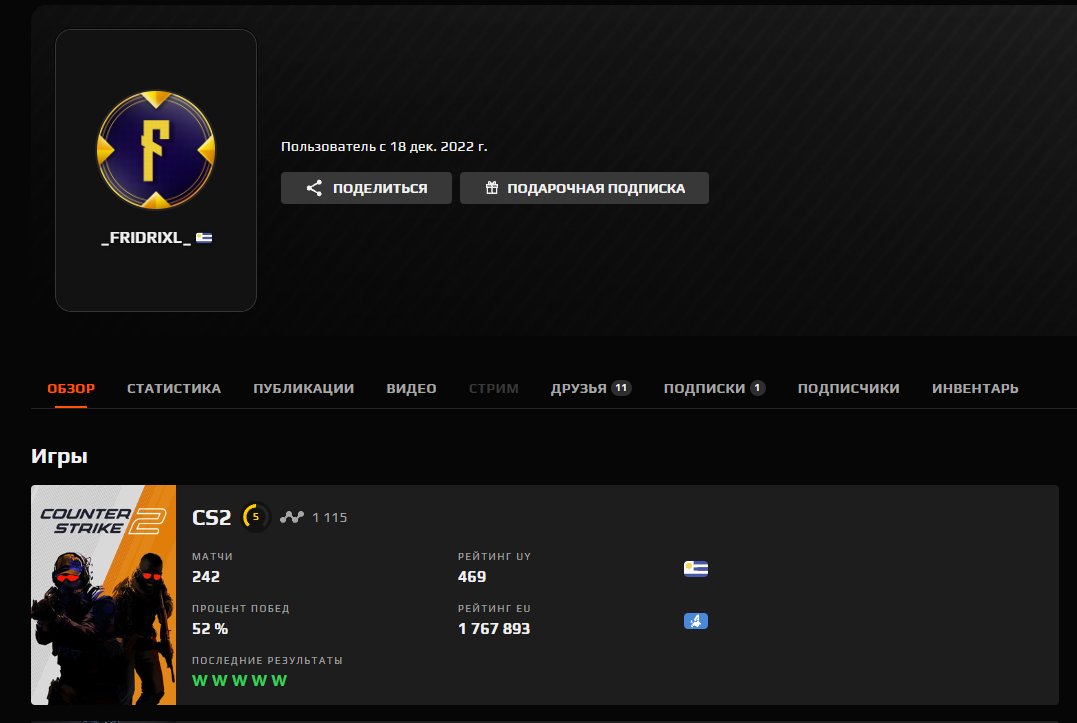The width and height of the screenshot is (1077, 723).
Task: Click the ELO graph icon beside 1 115
Action: (x=290, y=517)
